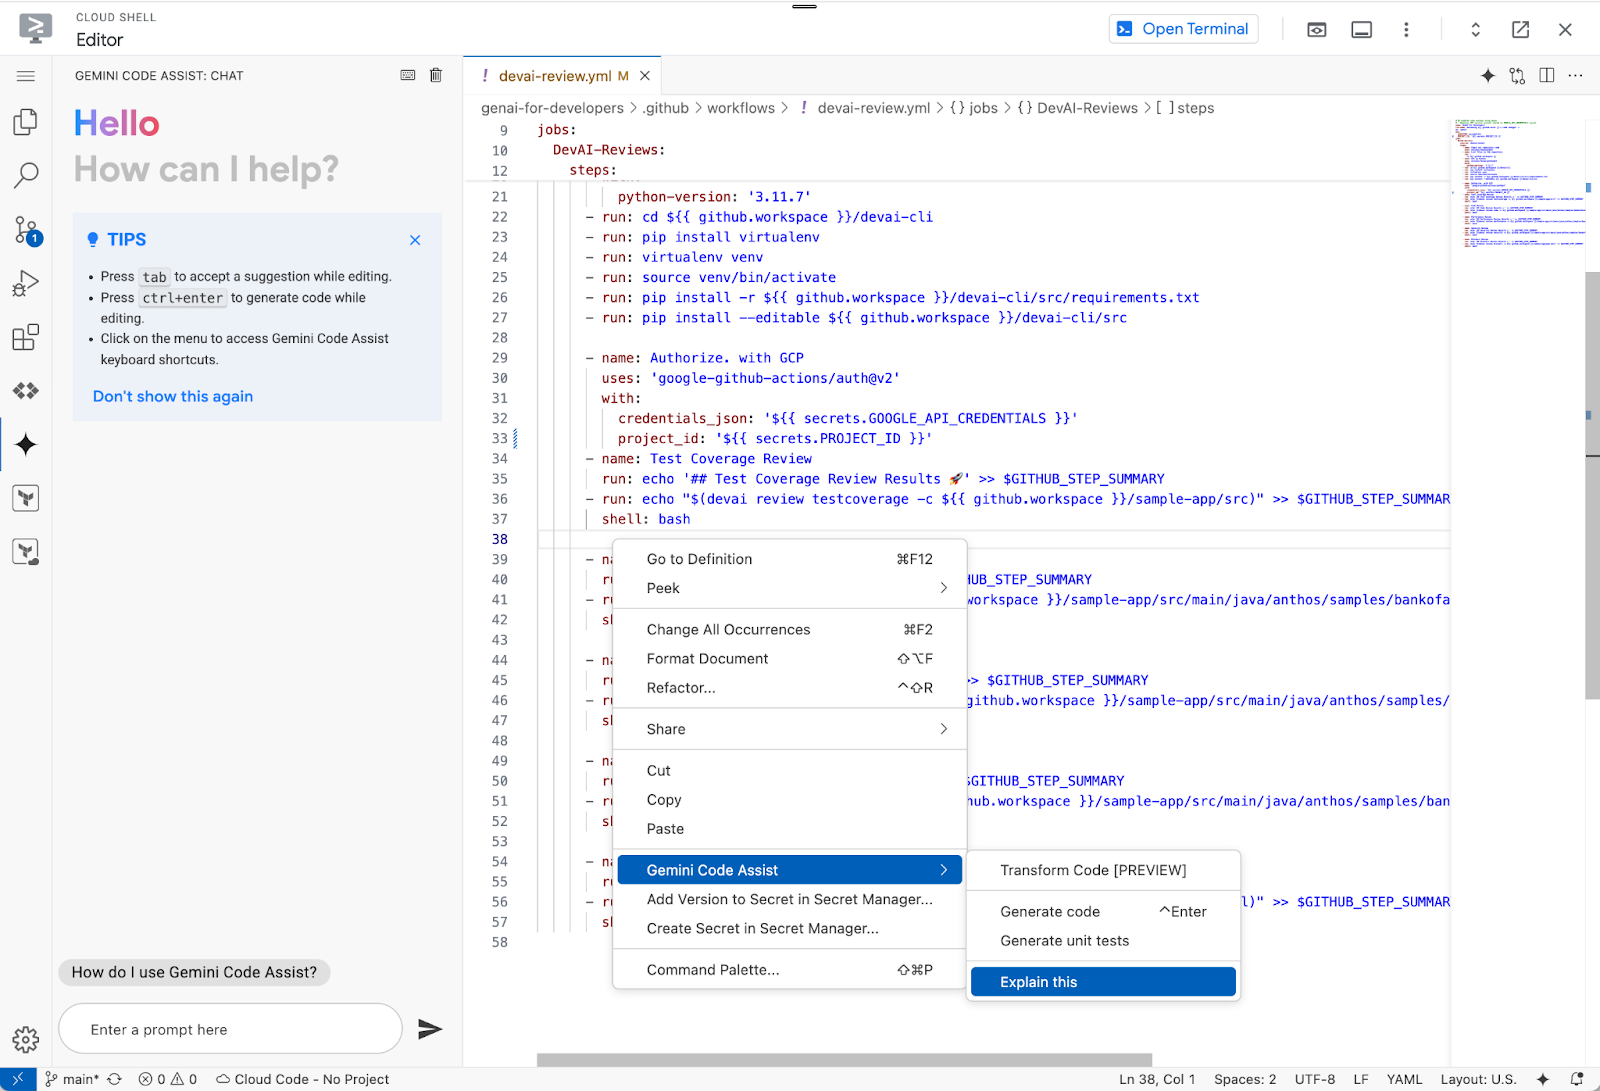Image resolution: width=1600 pixels, height=1091 pixels.
Task: Open the Search magnifier in activity bar
Action: [x=26, y=176]
